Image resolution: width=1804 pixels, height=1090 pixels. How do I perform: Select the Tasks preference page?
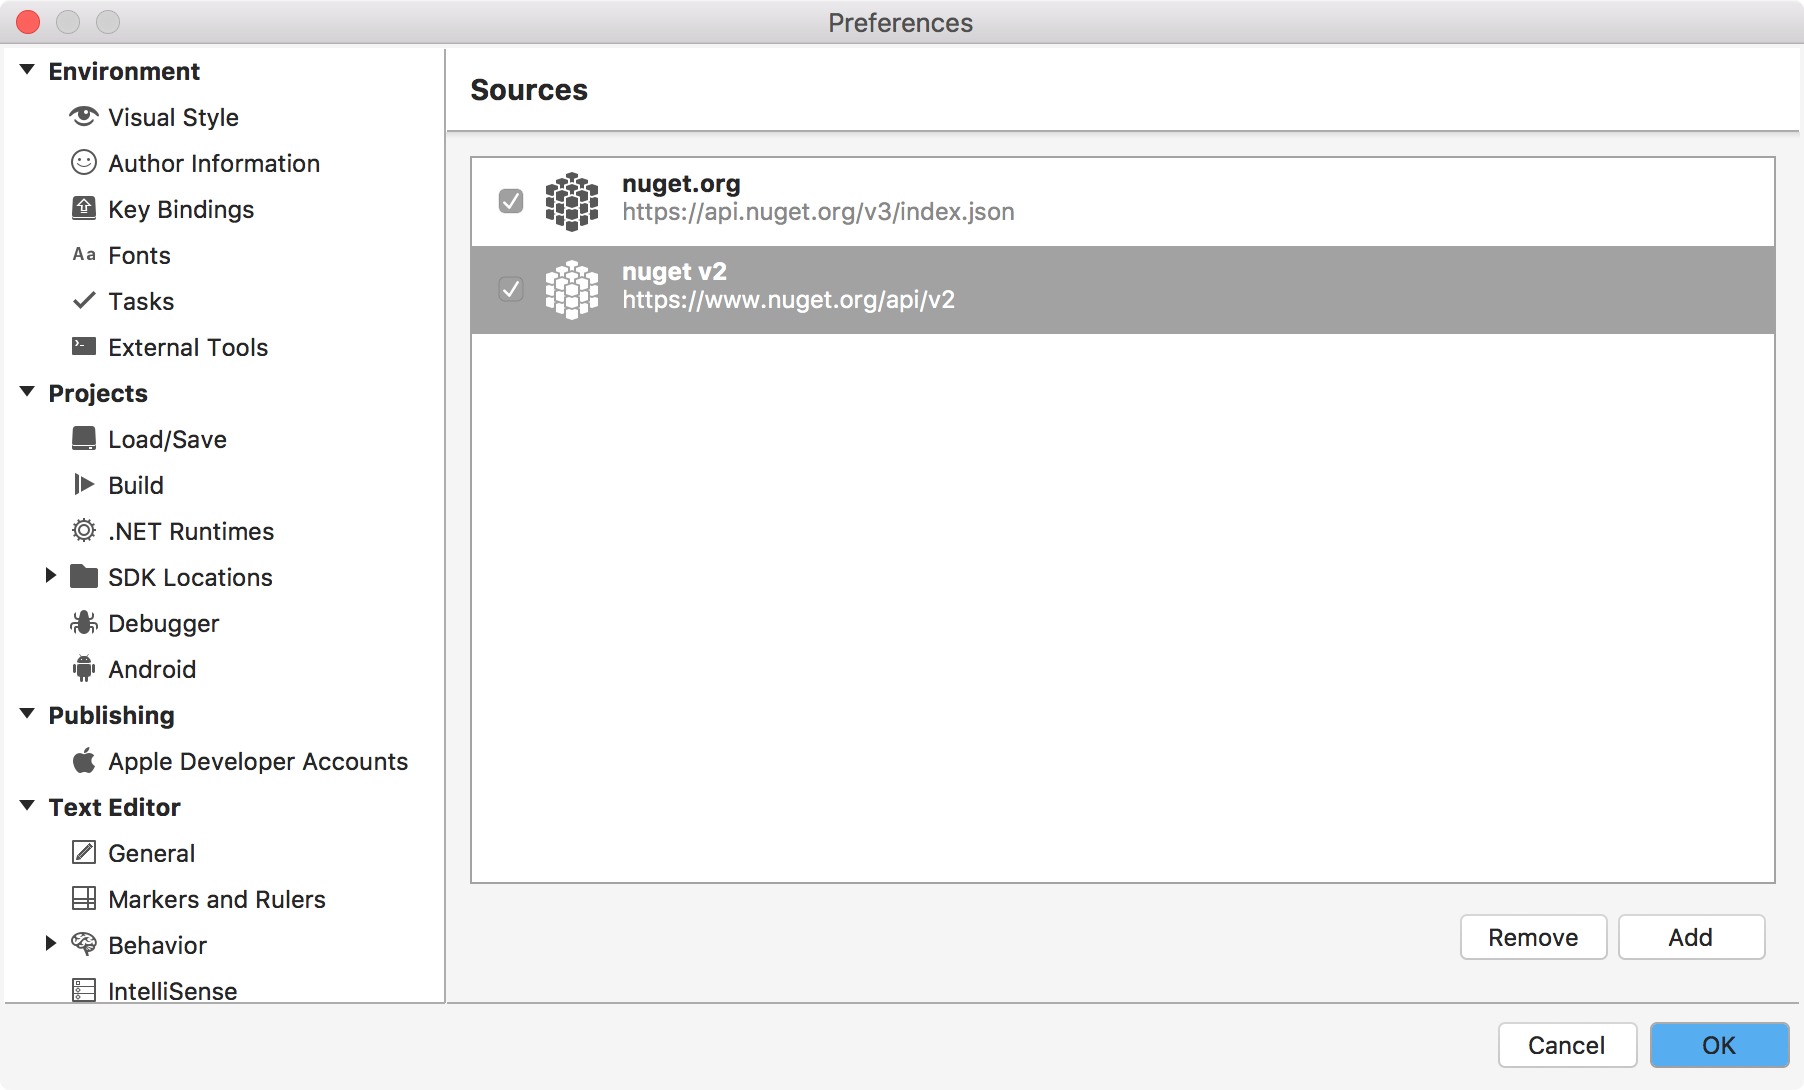pos(141,301)
